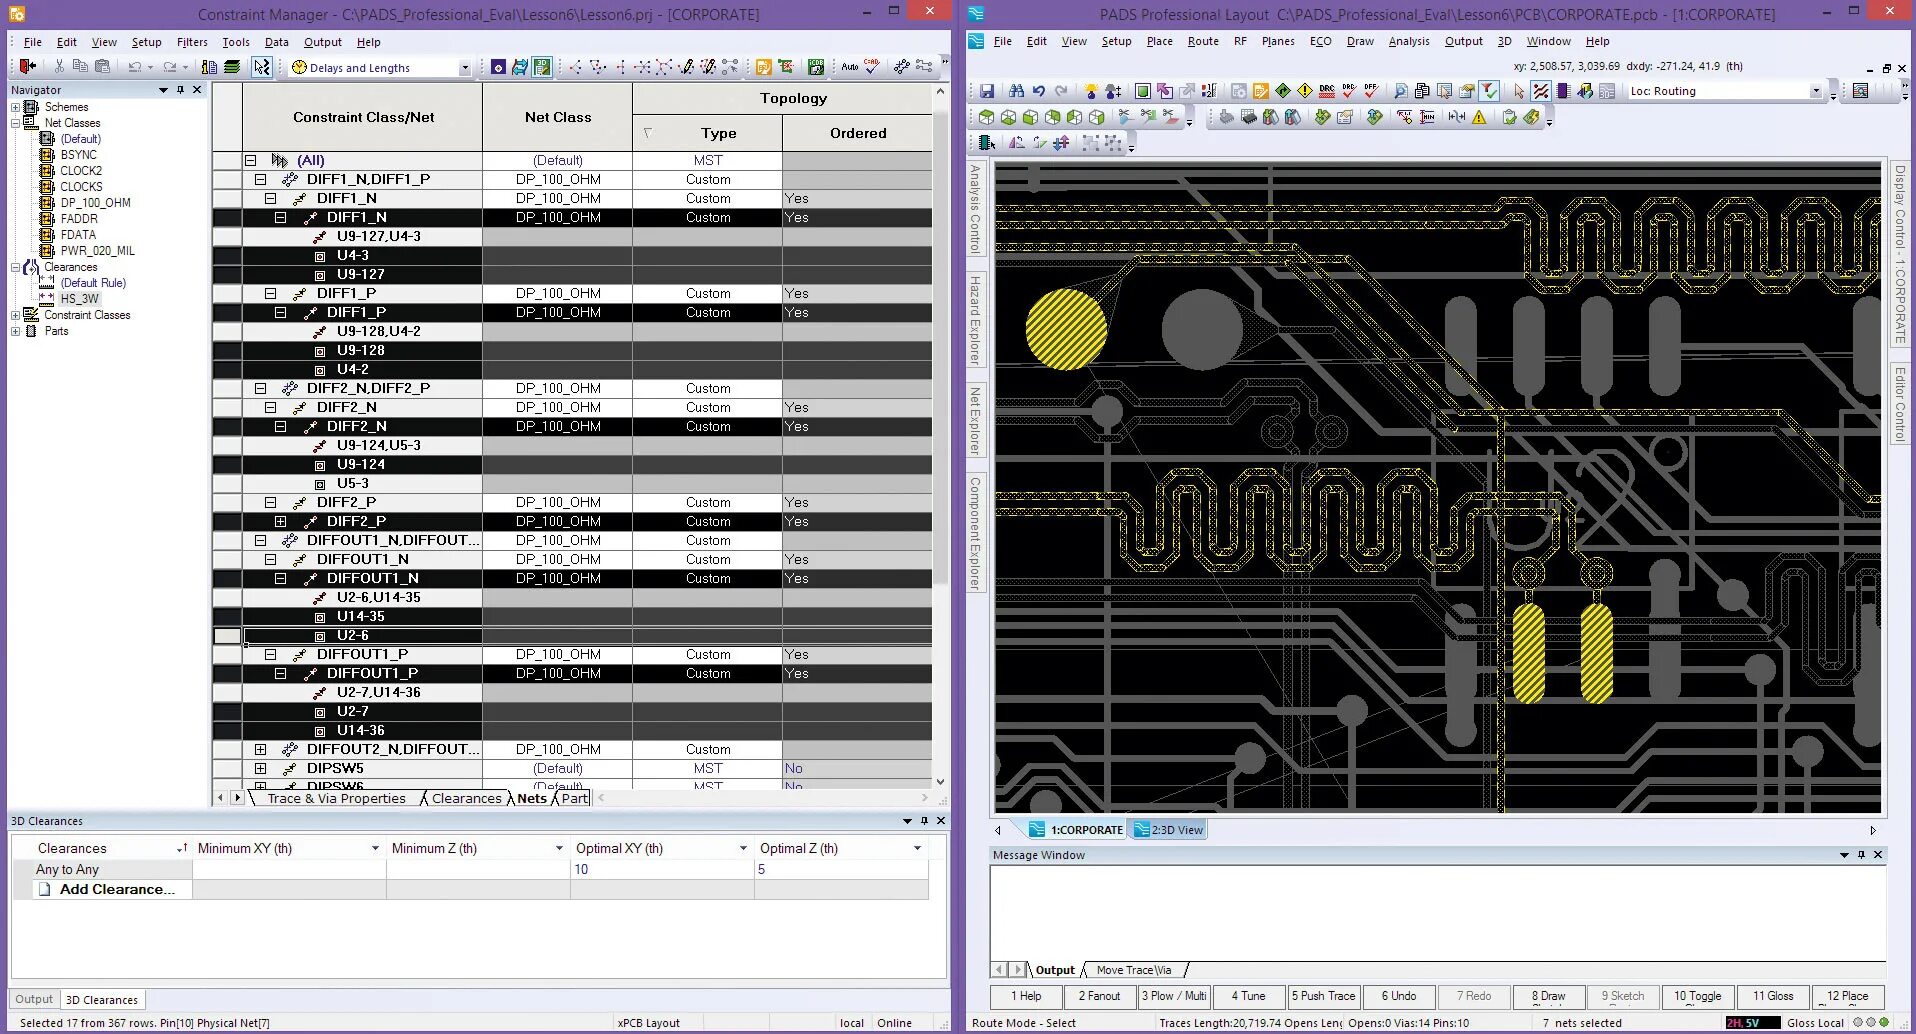Click the picture display icon at toolbar right
Viewport: 1916px width, 1034px height.
tap(1860, 91)
